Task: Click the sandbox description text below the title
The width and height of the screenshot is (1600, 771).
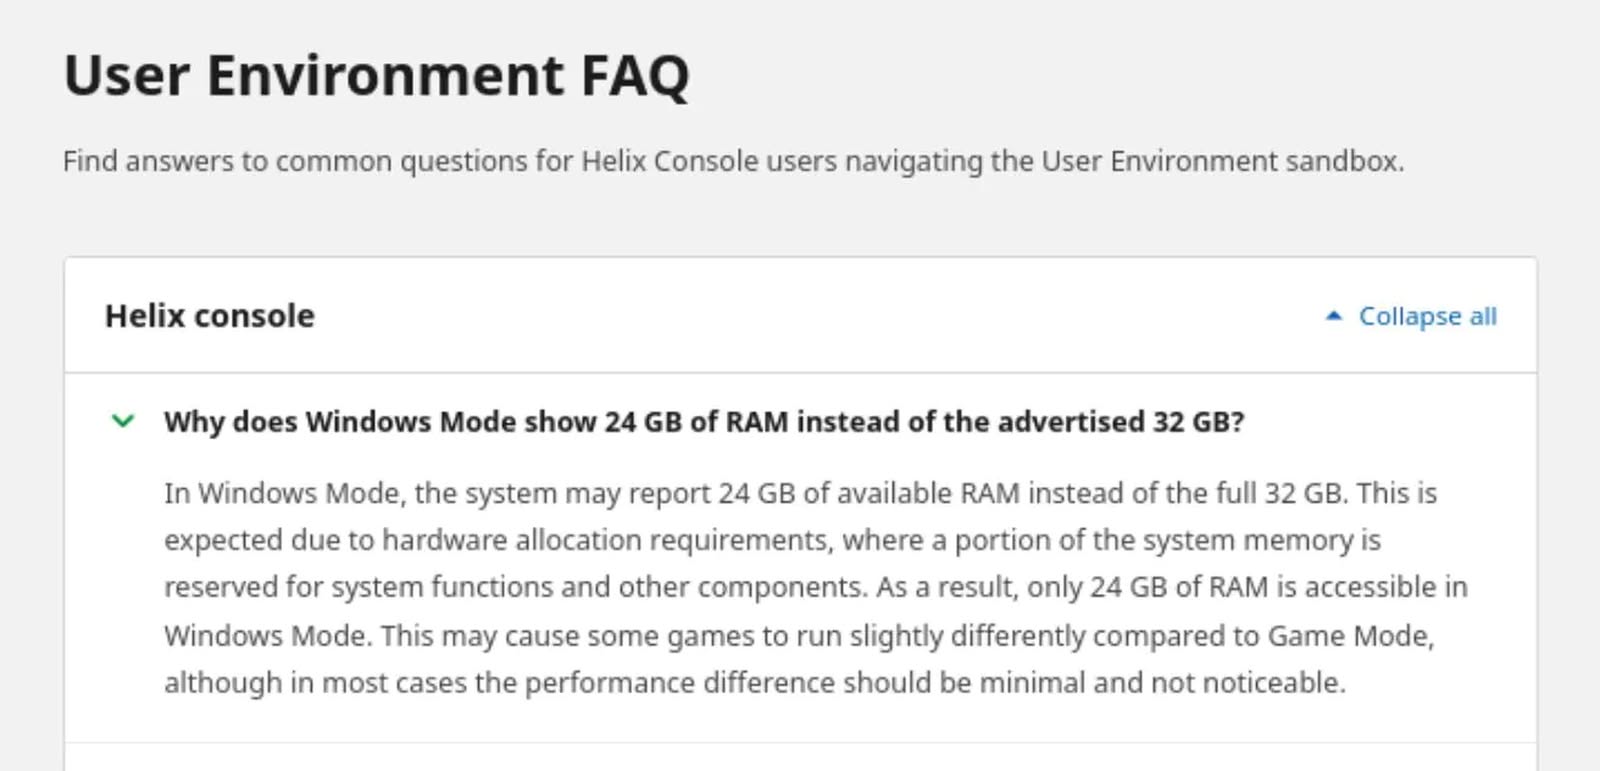Action: click(735, 161)
